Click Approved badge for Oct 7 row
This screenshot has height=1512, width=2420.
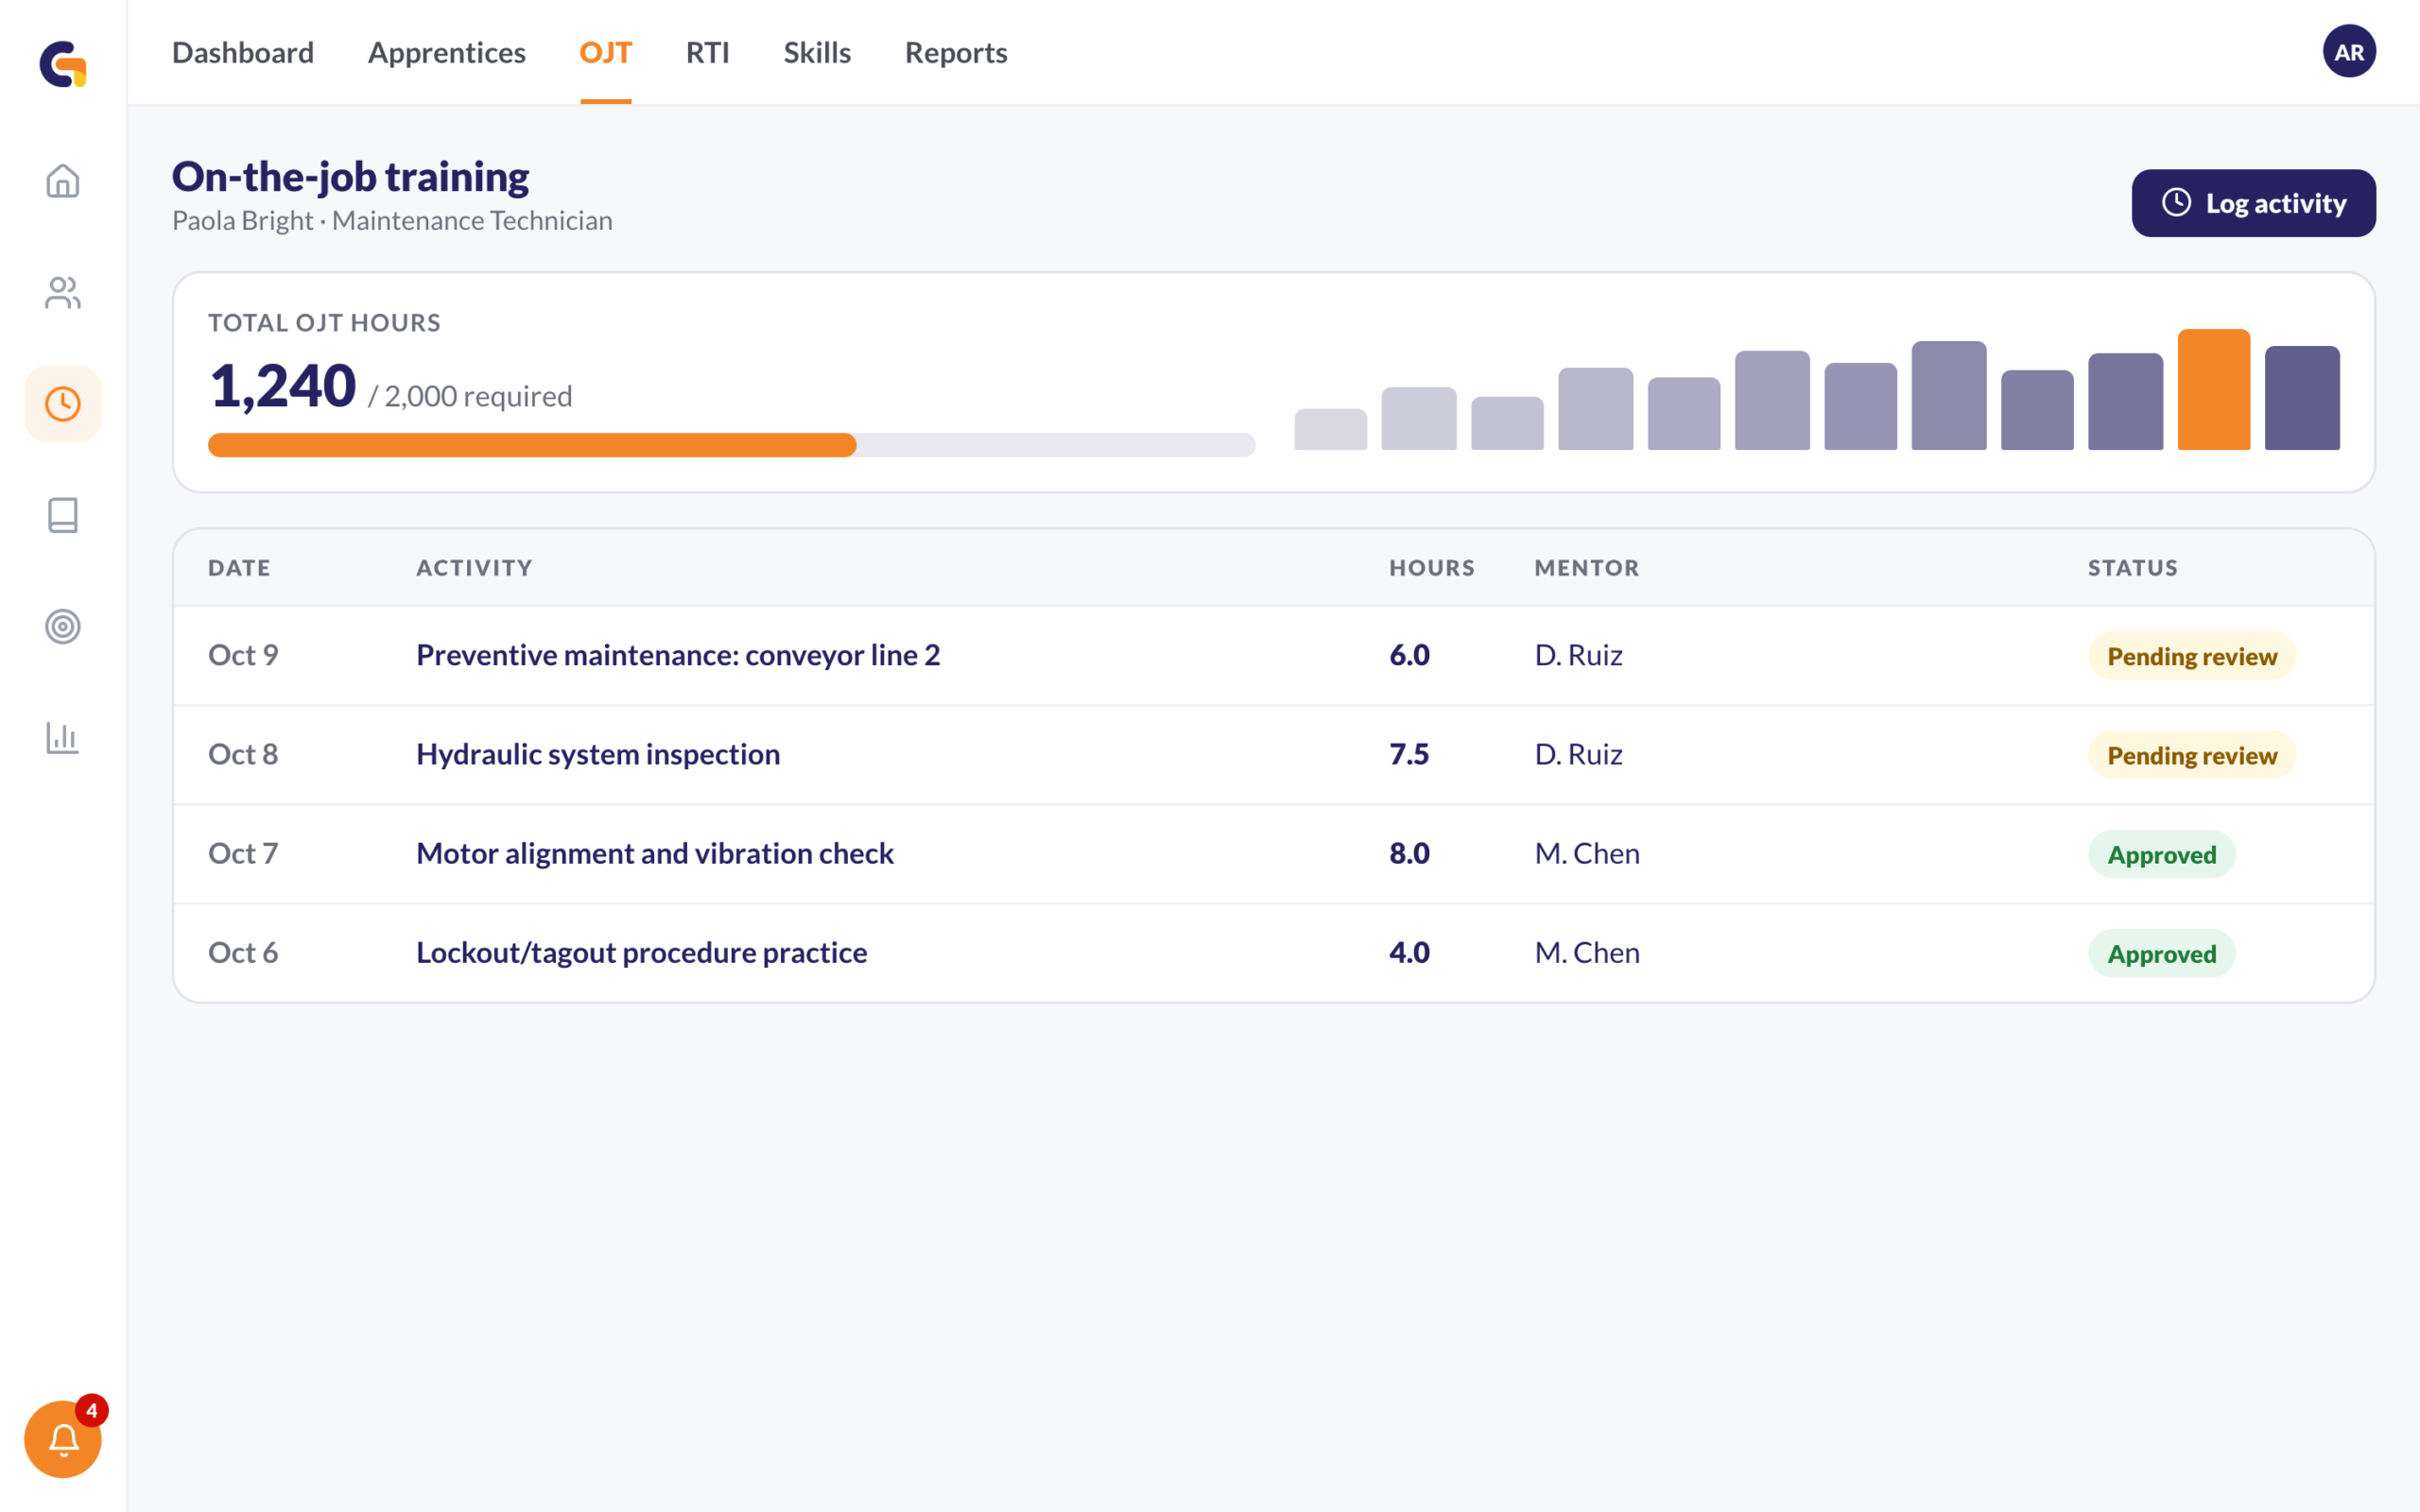[2162, 854]
